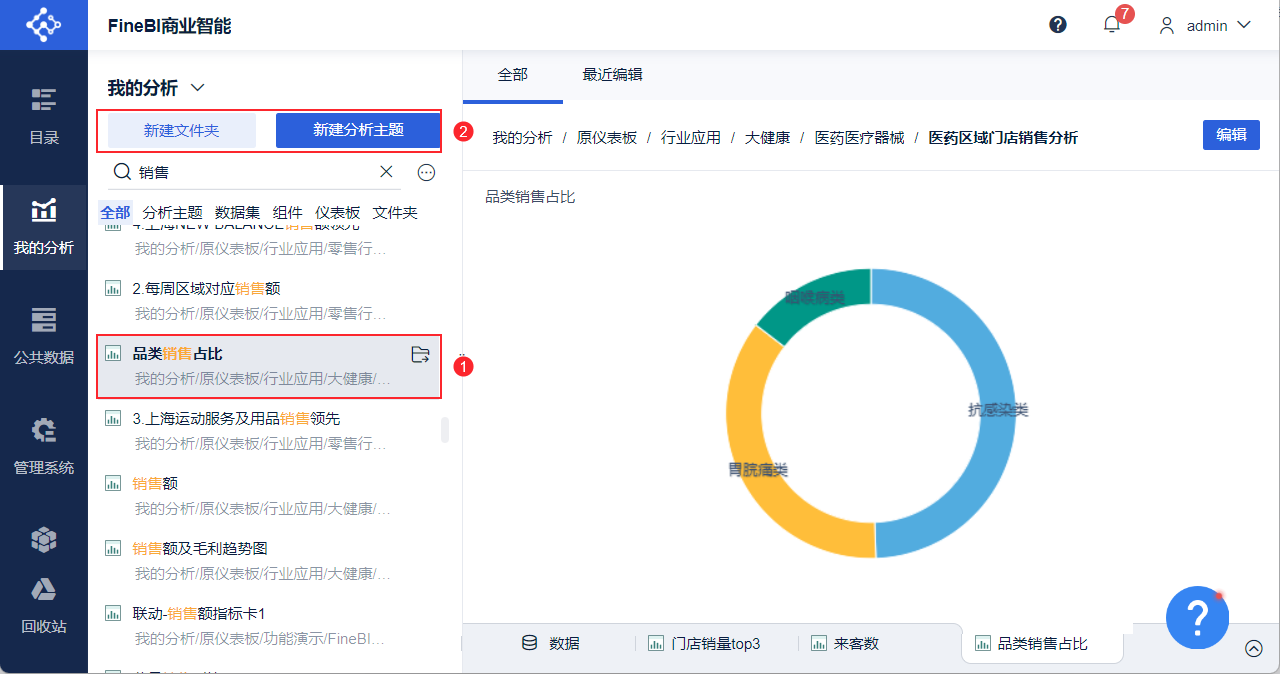
Task: Expand the 我的分析 title dropdown
Action: tap(197, 88)
